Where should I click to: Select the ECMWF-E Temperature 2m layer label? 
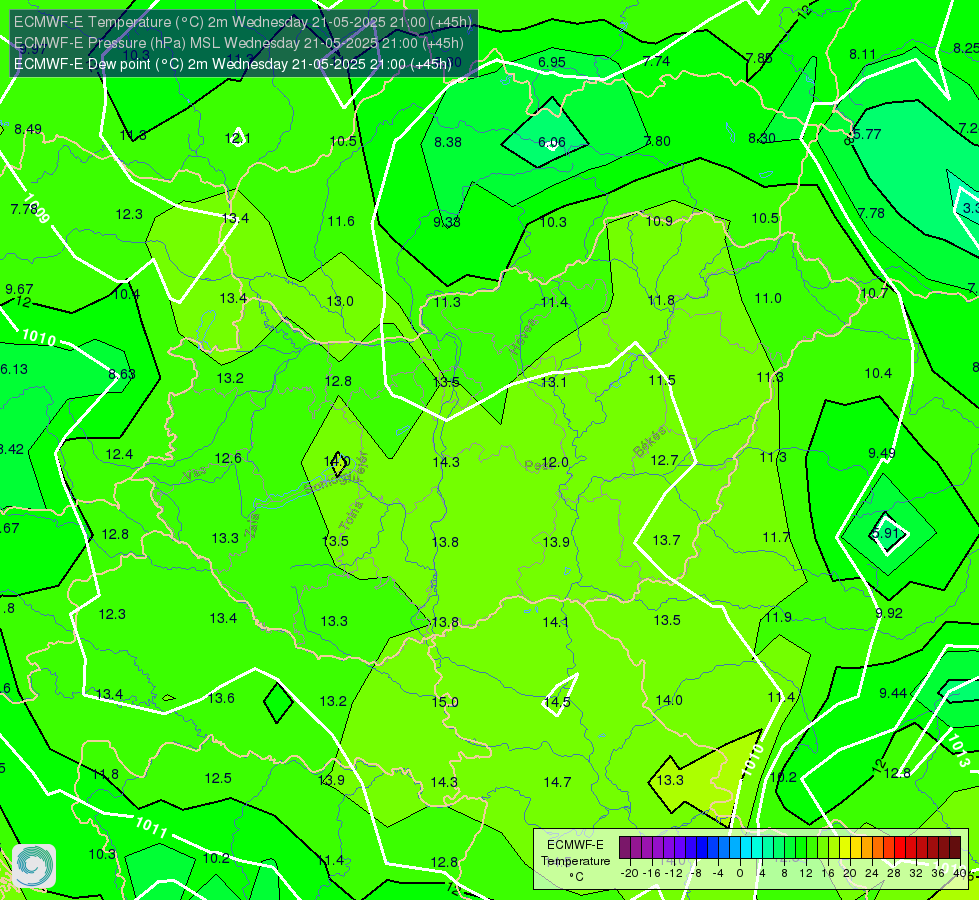pyautogui.click(x=243, y=22)
